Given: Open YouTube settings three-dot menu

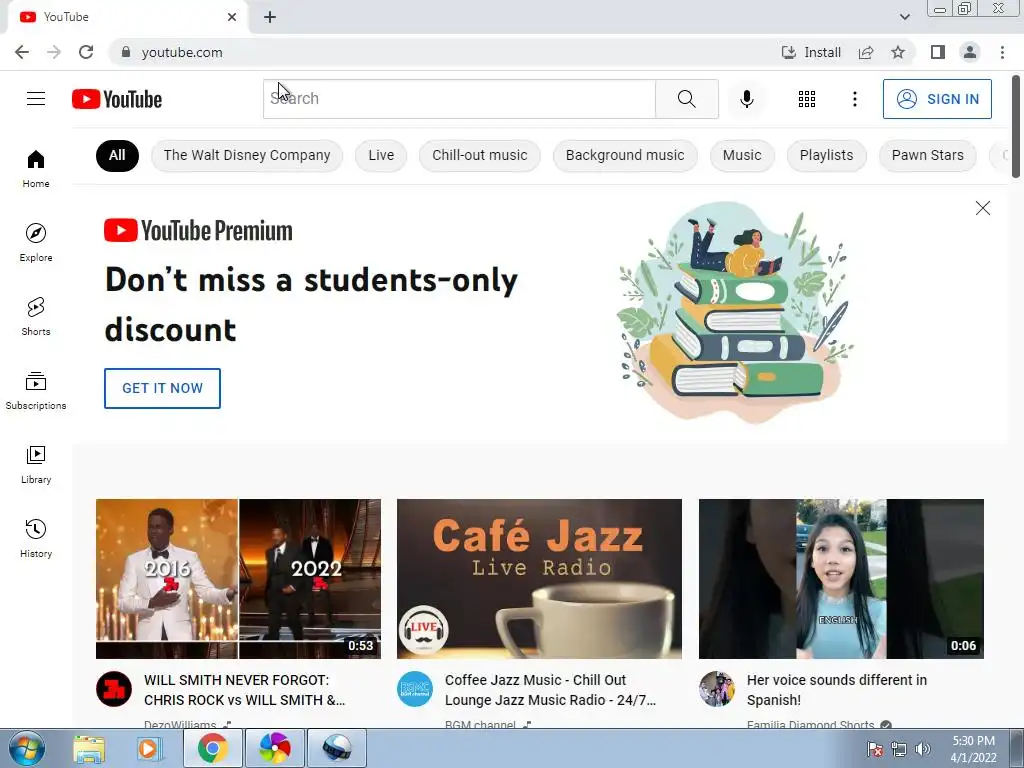Looking at the screenshot, I should pyautogui.click(x=854, y=99).
